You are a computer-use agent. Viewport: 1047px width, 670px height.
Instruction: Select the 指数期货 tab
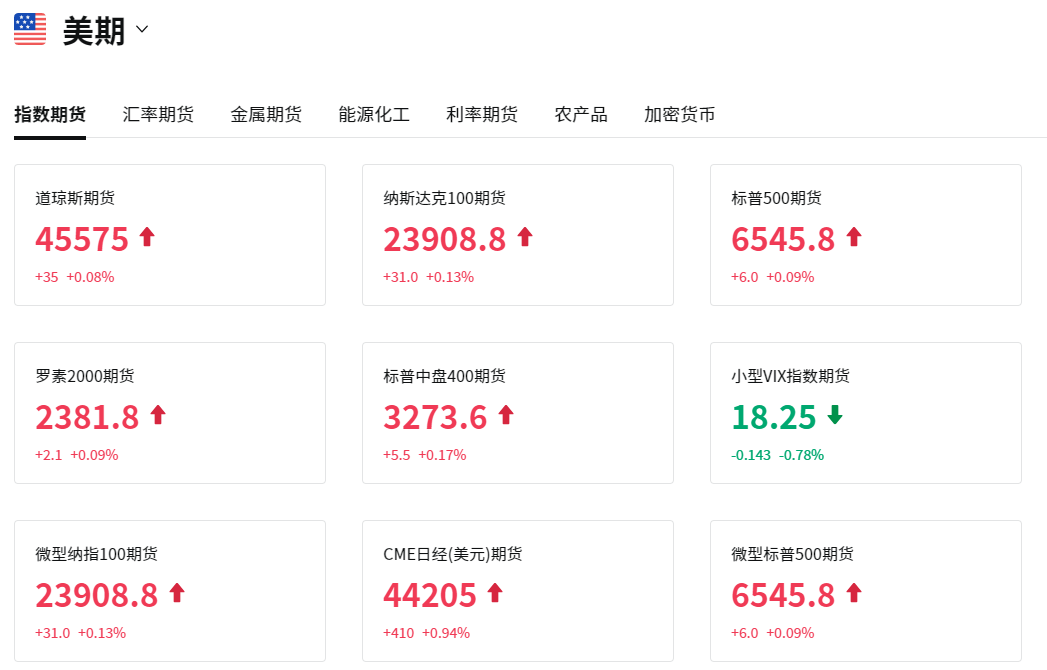pos(50,114)
